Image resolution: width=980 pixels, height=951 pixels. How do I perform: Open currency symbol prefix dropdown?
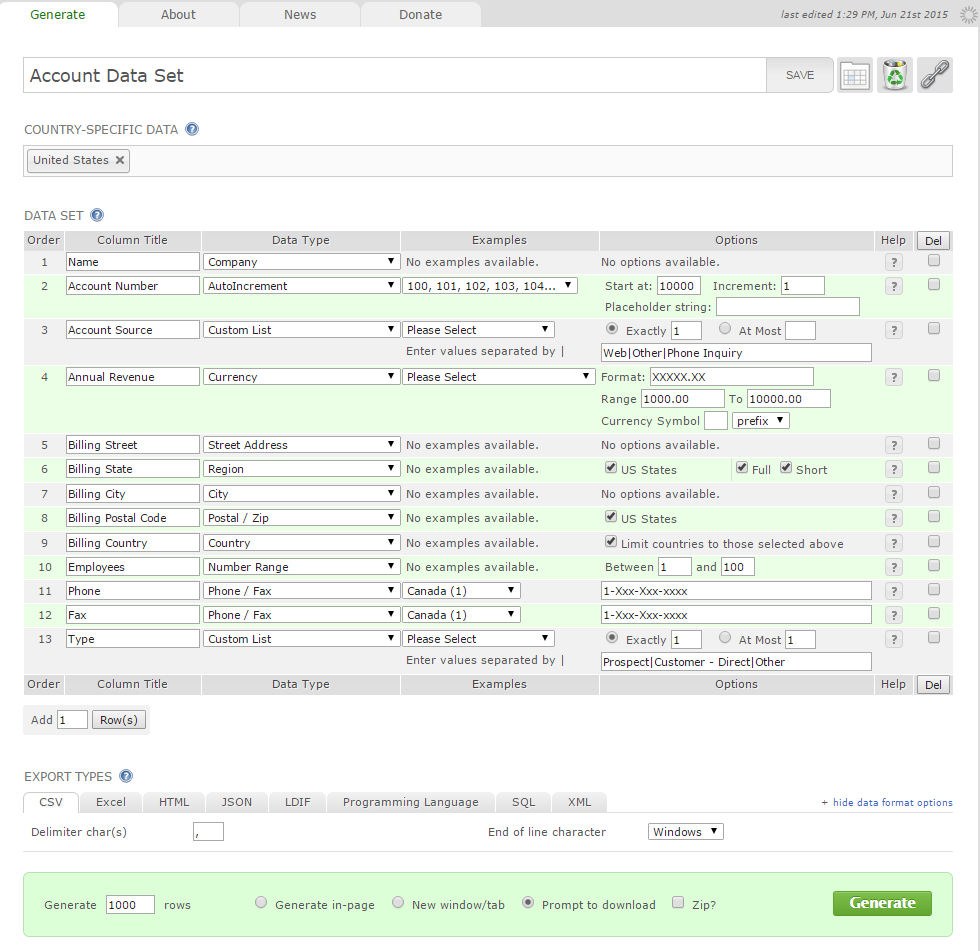point(760,421)
